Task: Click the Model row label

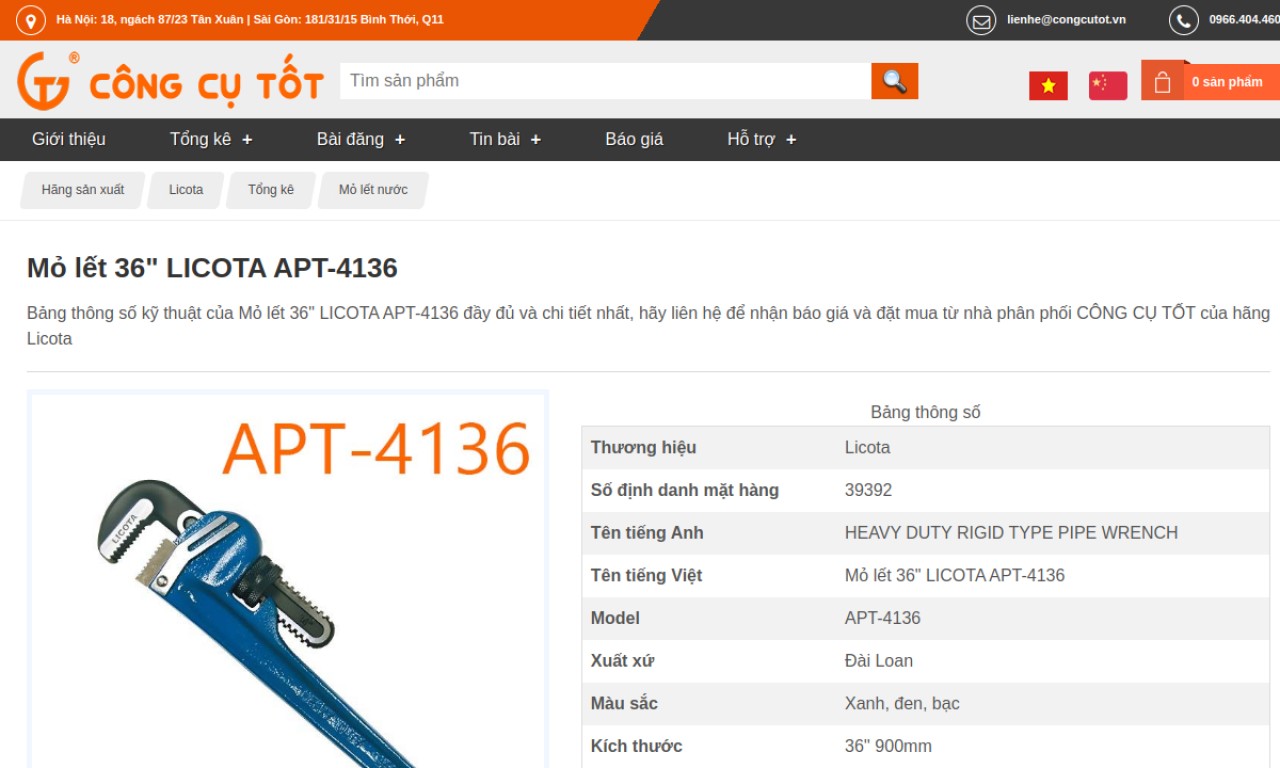Action: (x=615, y=618)
